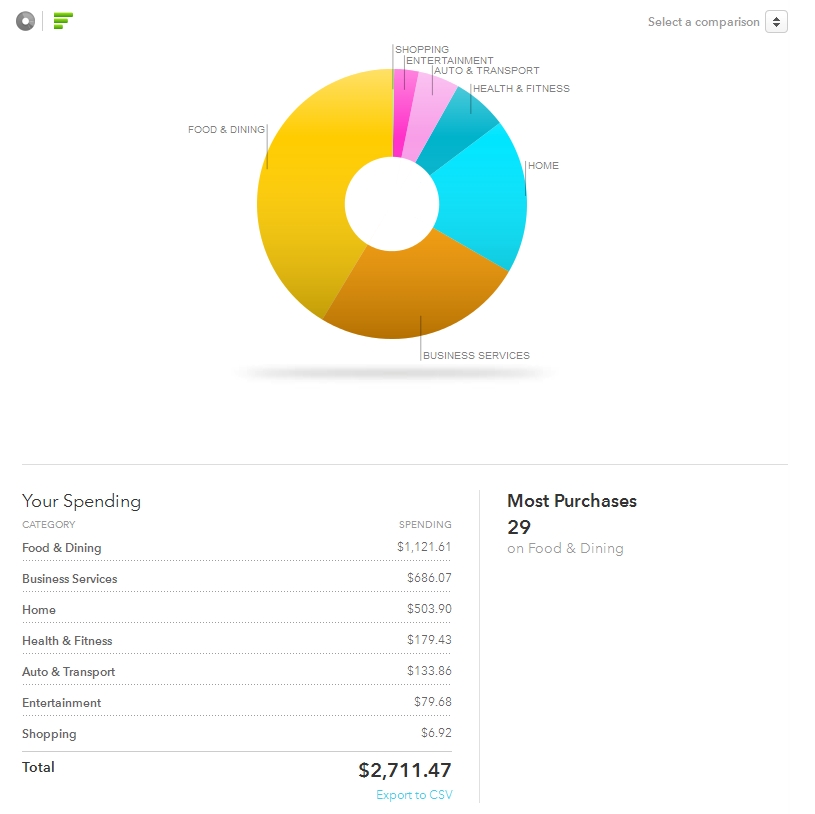
Task: Open the Auto & Transport category row
Action: point(236,671)
